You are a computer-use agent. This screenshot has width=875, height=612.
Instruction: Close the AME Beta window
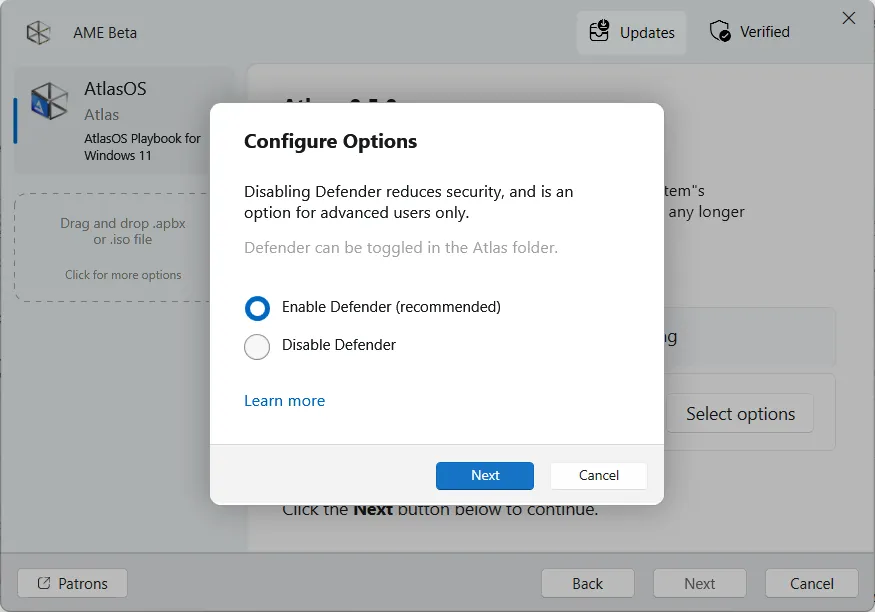(849, 17)
